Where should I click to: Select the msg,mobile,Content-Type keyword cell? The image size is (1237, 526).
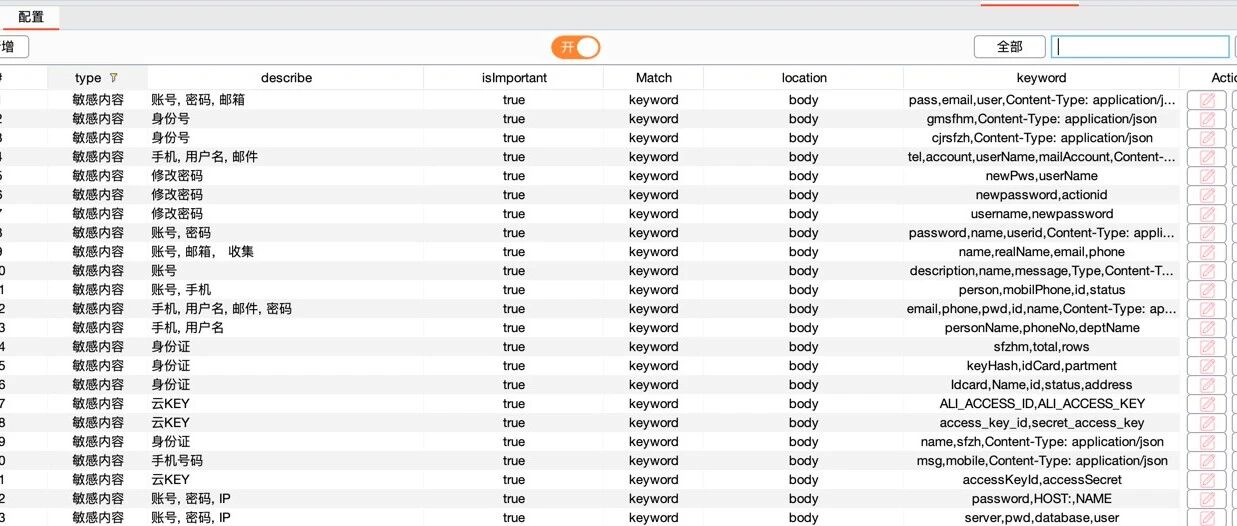click(x=1041, y=461)
